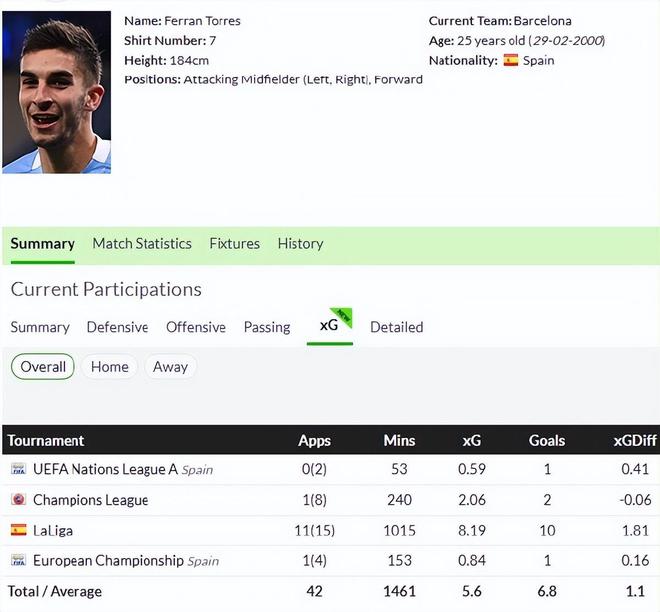The width and height of the screenshot is (660, 612).
Task: Click the green NEW badge on xG
Action: tap(343, 316)
